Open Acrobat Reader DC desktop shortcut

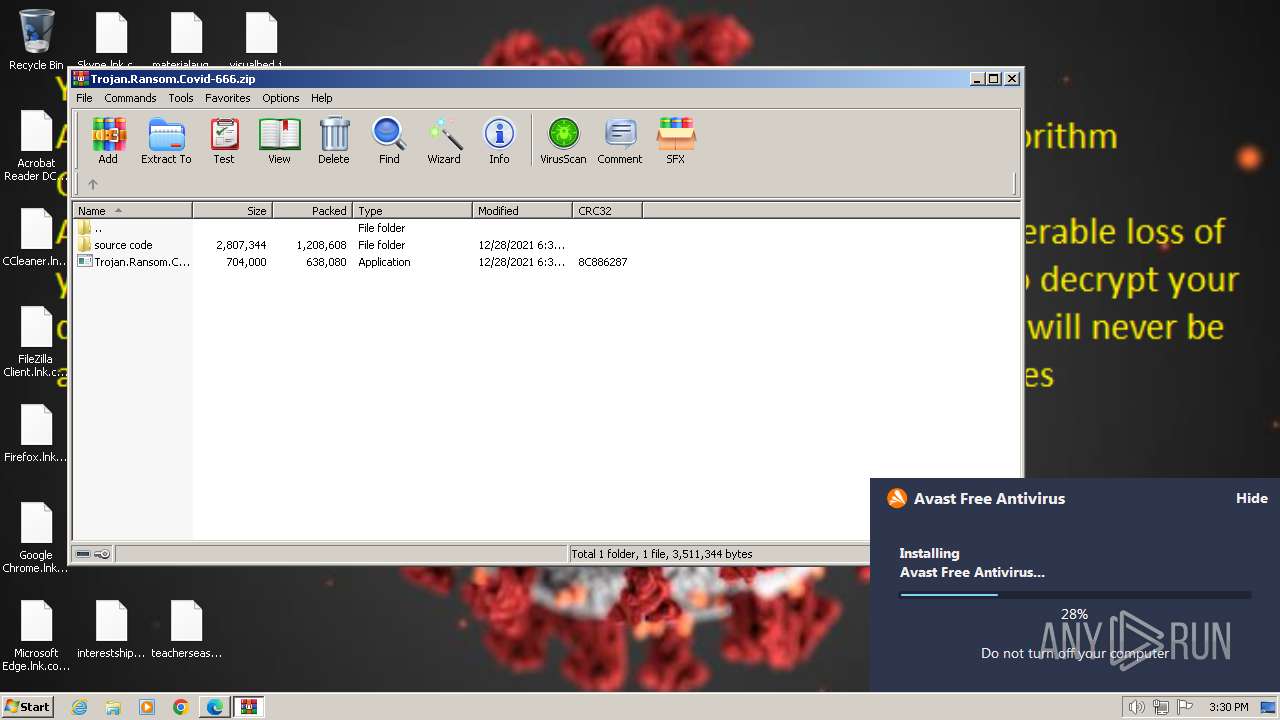coord(36,146)
